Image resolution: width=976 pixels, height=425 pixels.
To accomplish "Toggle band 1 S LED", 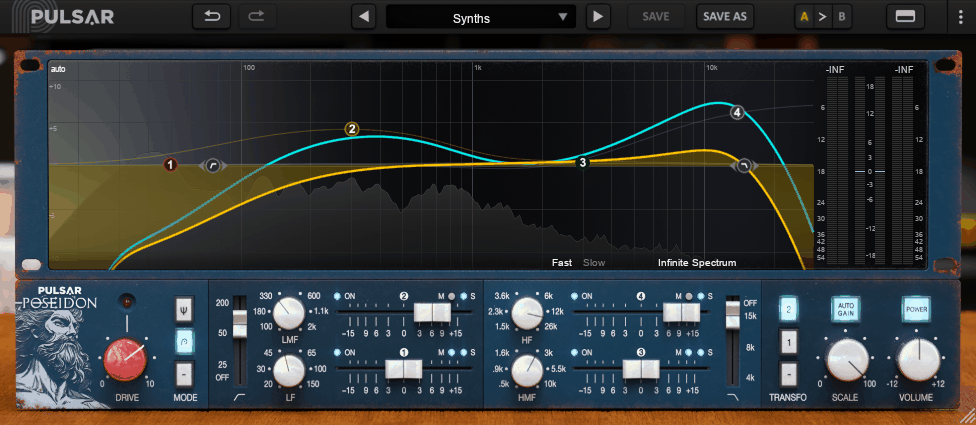I will click(464, 352).
